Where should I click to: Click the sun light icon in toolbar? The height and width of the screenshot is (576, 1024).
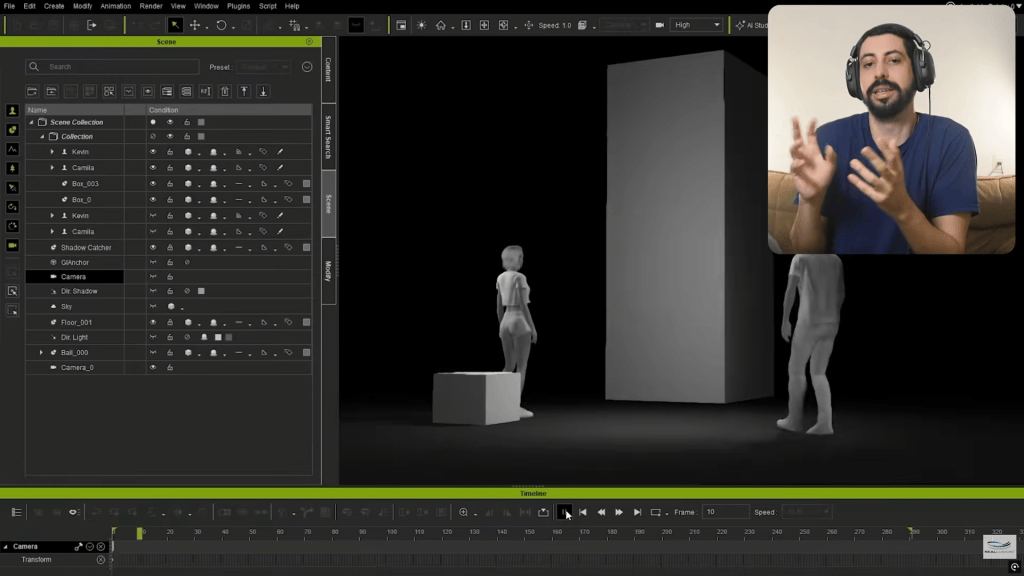coord(421,25)
